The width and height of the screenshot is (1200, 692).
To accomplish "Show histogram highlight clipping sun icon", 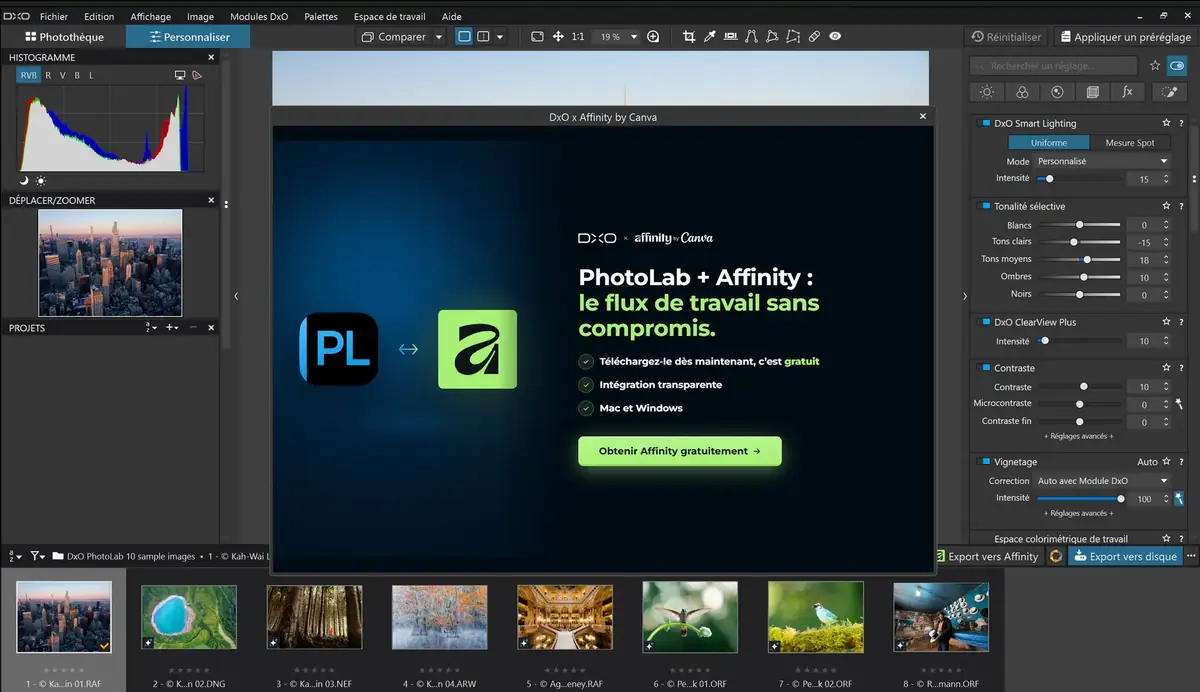I will [41, 181].
